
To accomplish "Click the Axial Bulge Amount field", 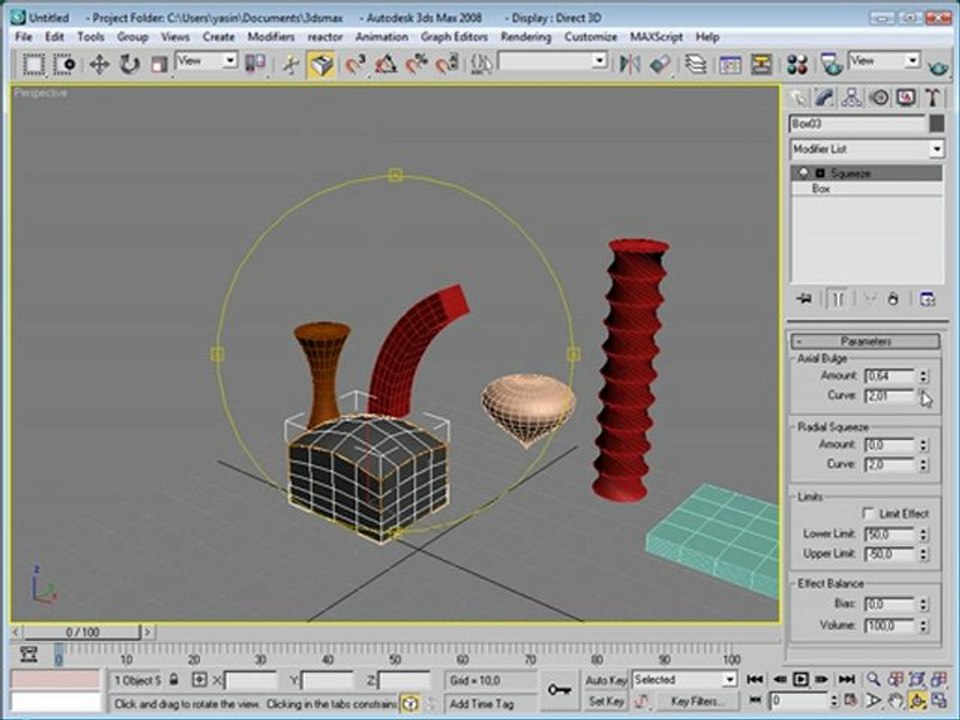I will [x=889, y=375].
